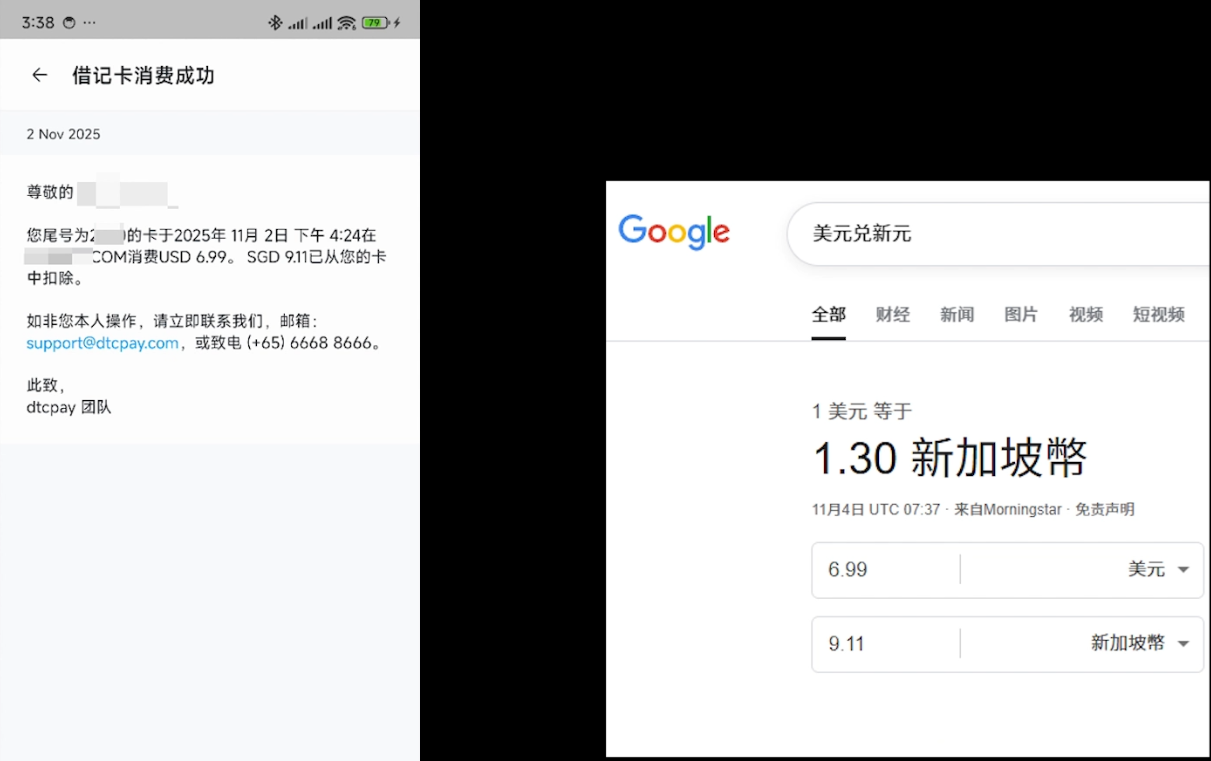Screen dimensions: 1211x761
Task: Tap the 借记卡消费成功 page title
Action: point(143,75)
